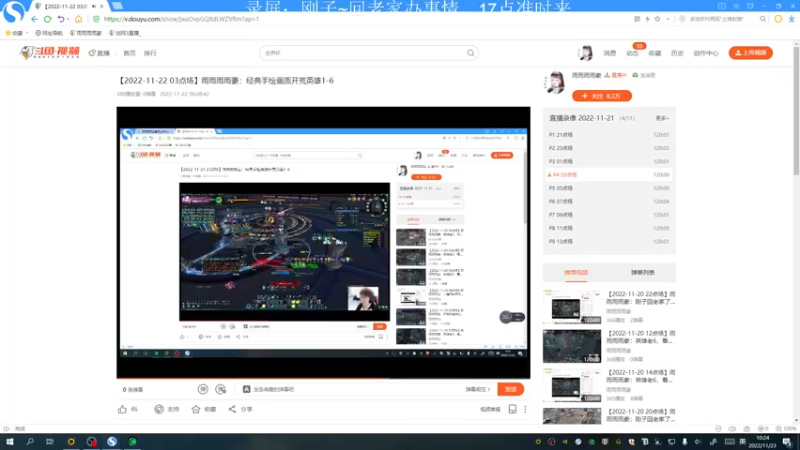Expand the 收藏 bookmarks dropdown arrow
Image resolution: width=800 pixels, height=450 pixels.
pos(27,33)
